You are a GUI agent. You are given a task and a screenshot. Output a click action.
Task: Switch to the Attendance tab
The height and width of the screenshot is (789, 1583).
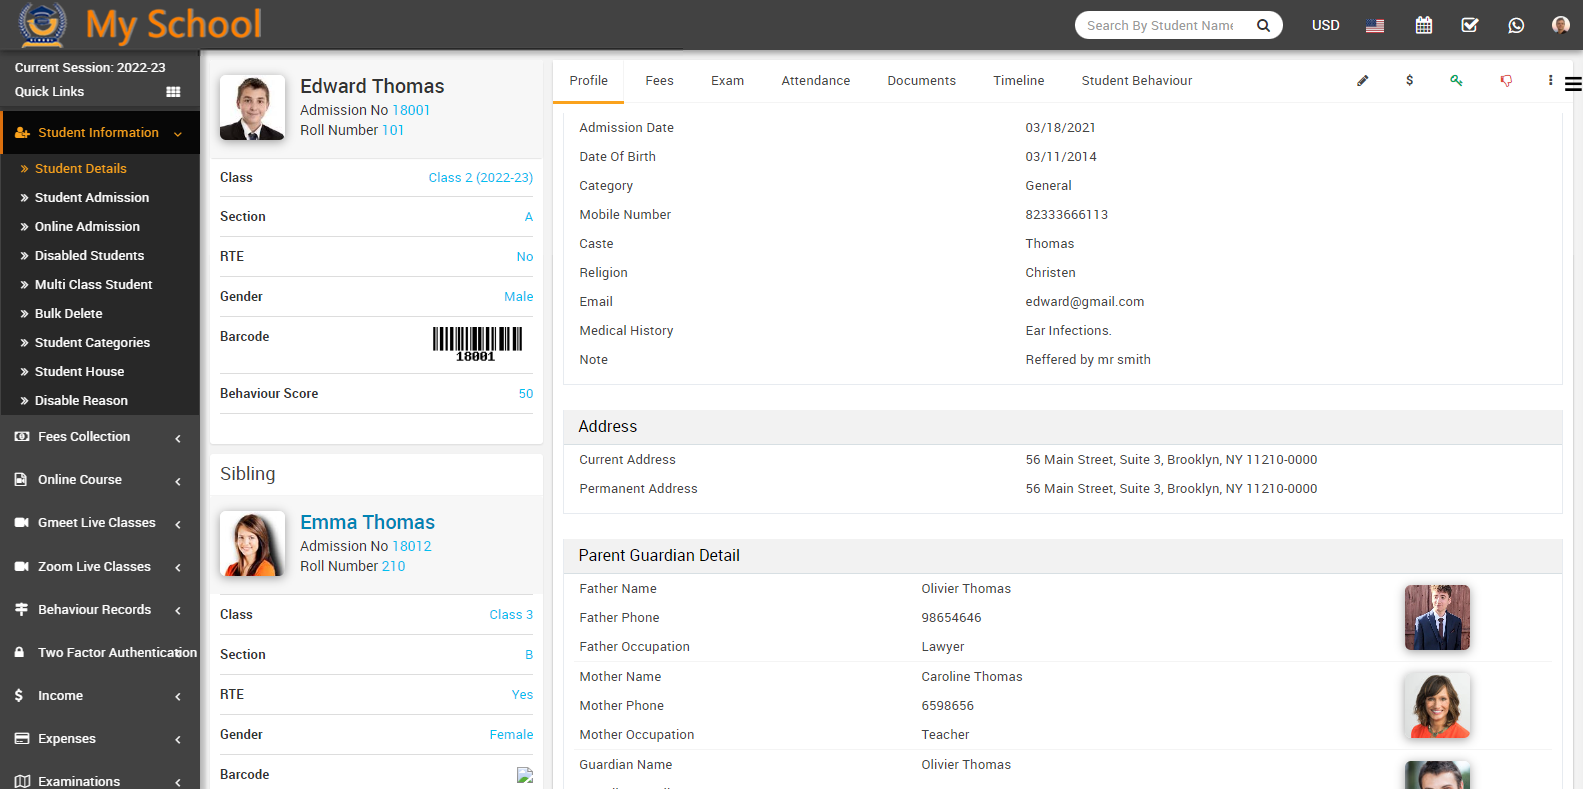815,81
